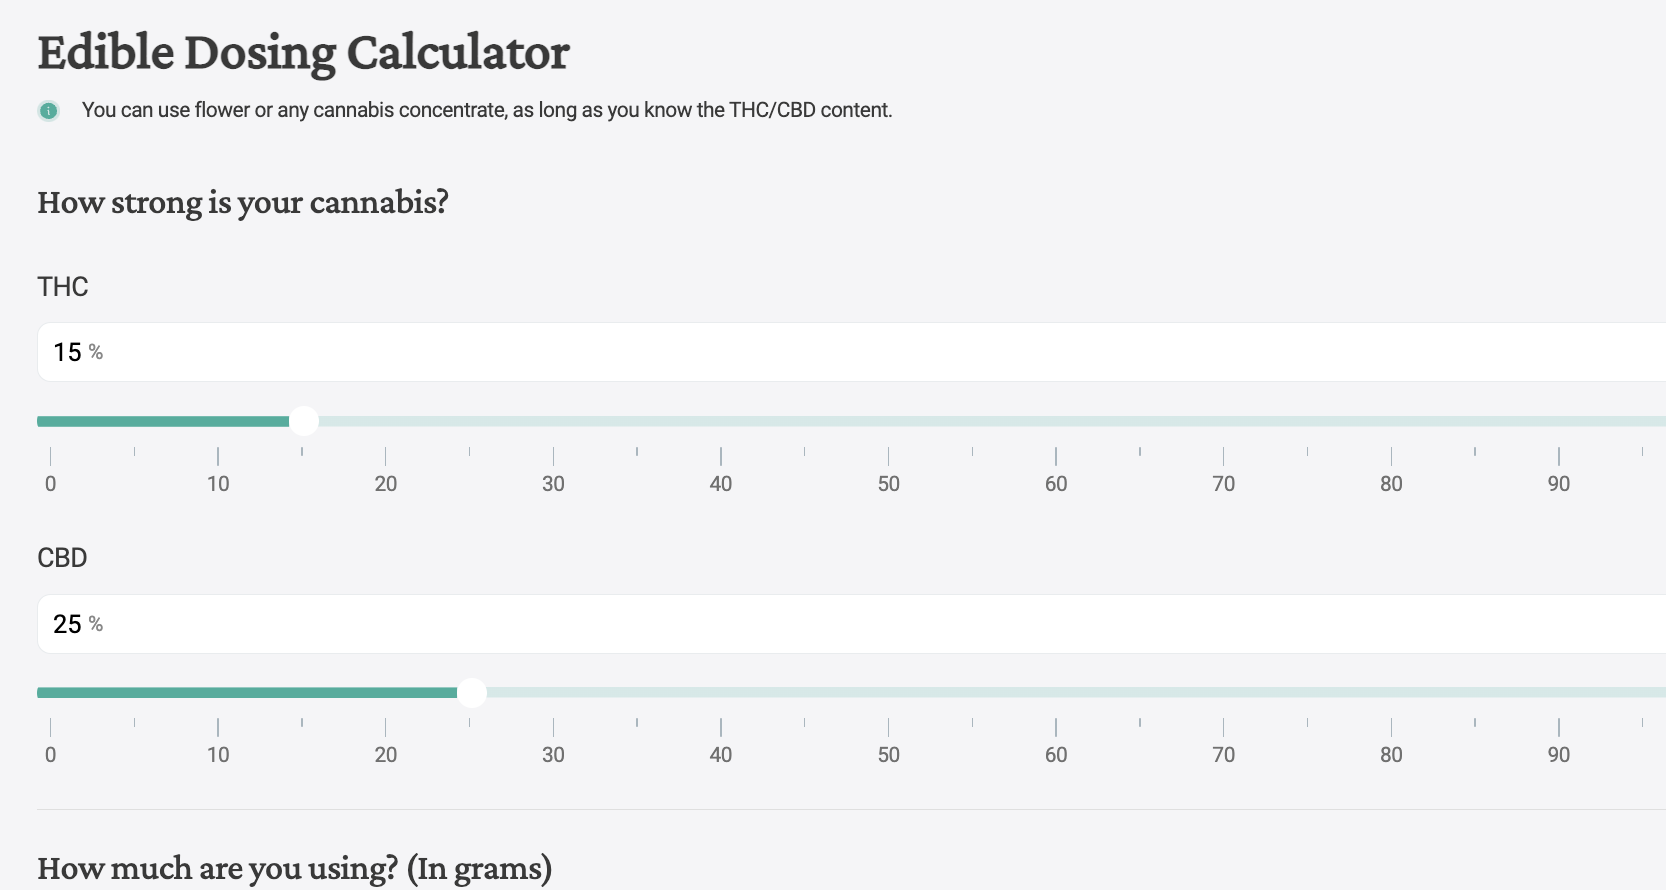This screenshot has width=1666, height=890.
Task: Click the 30 label under the CBD slider
Action: (553, 755)
